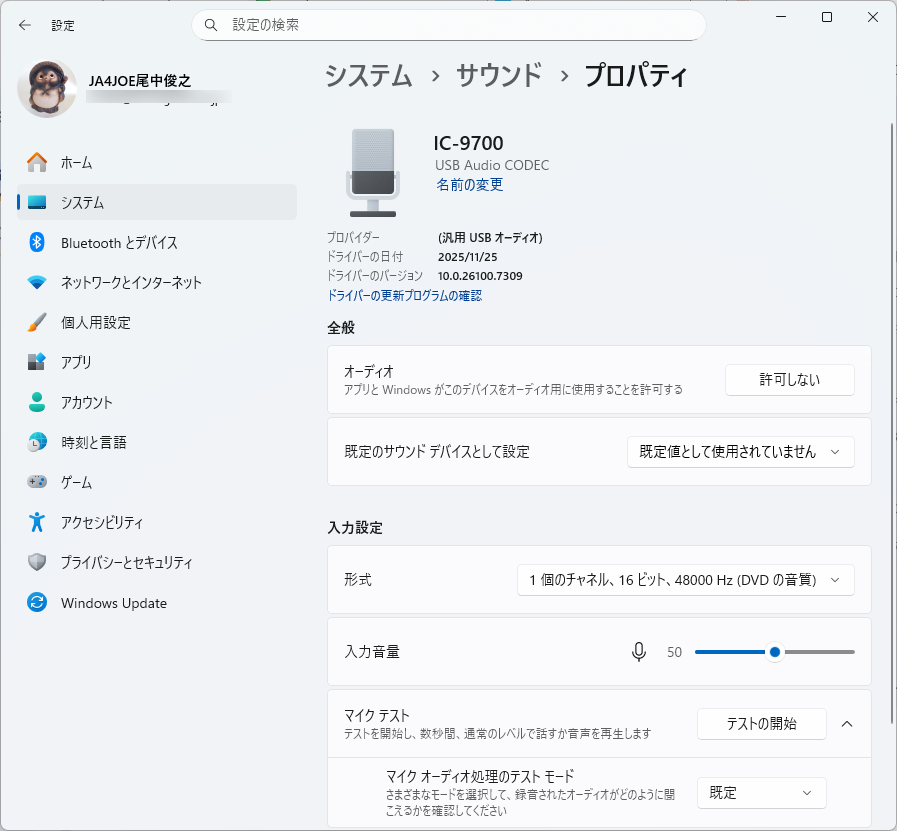
Task: Click the Bluetooth icon in sidebar
Action: point(37,242)
